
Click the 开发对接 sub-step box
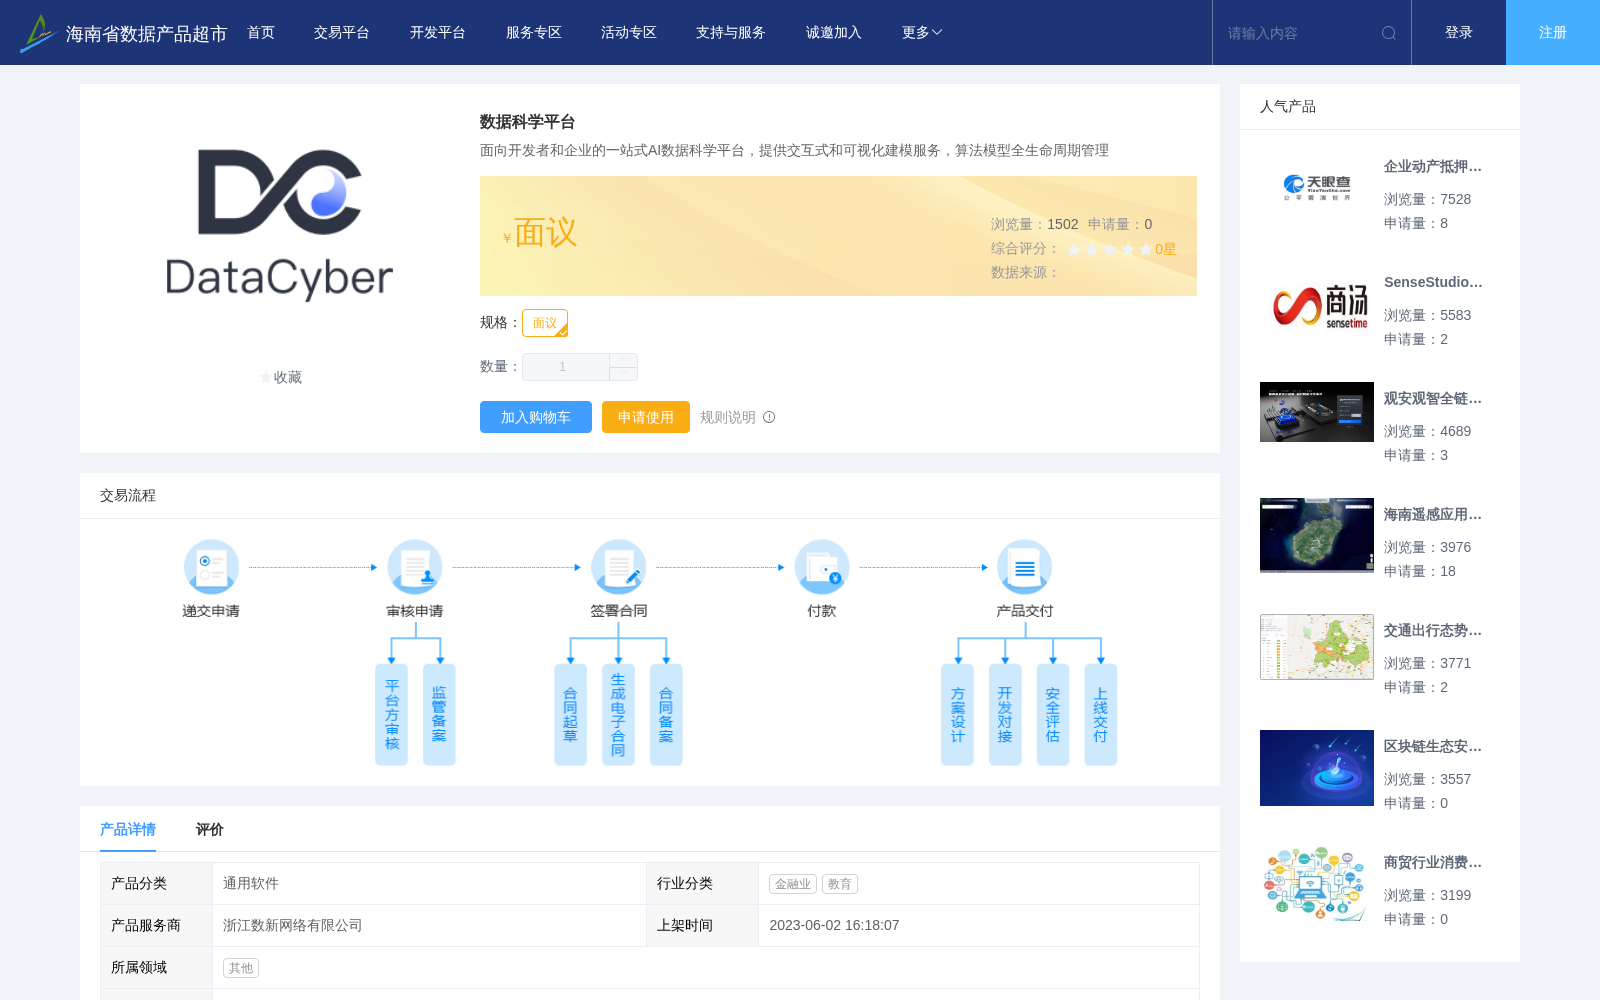(x=1005, y=715)
